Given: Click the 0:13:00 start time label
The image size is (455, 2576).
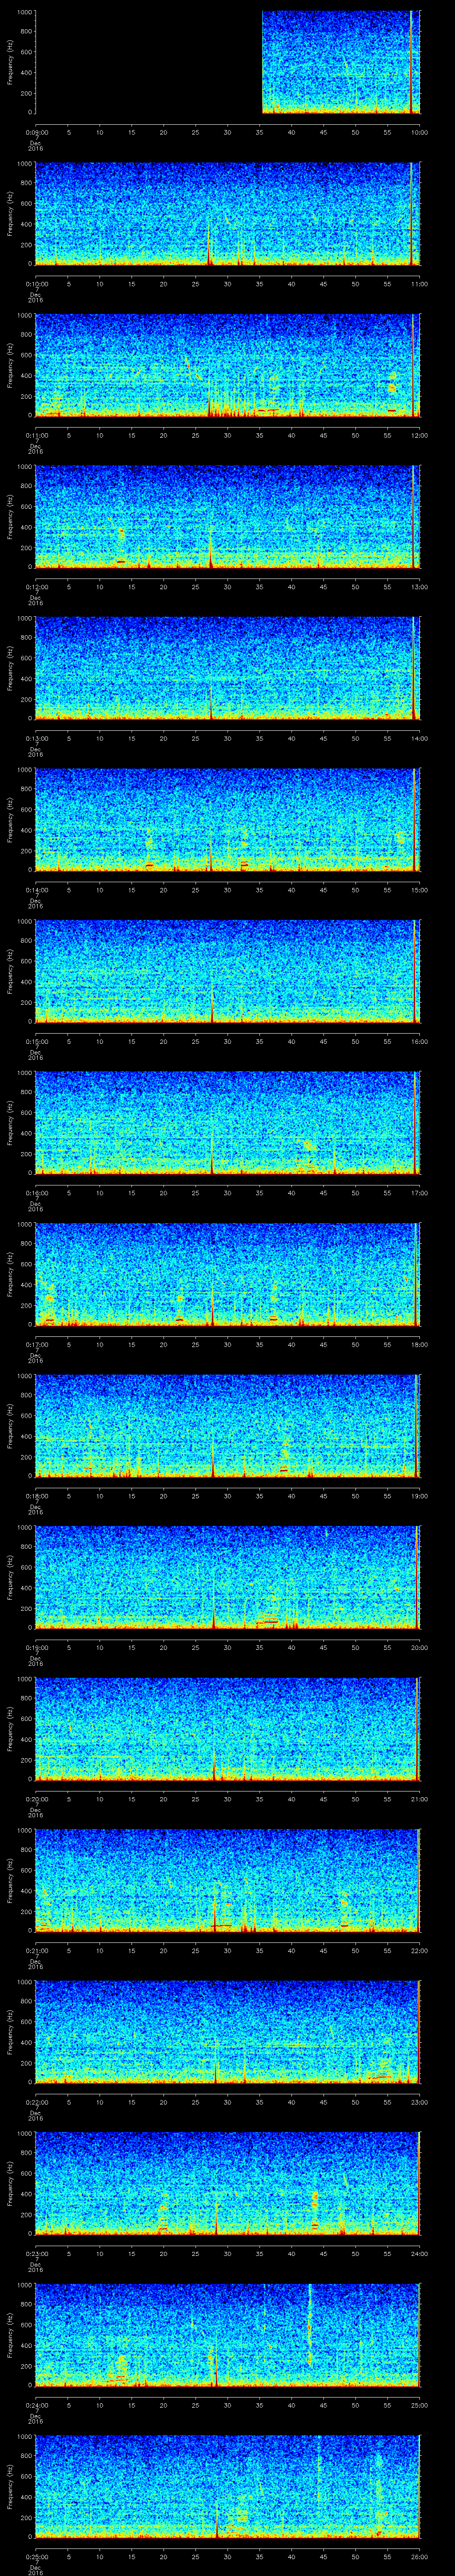Looking at the screenshot, I should tap(36, 738).
